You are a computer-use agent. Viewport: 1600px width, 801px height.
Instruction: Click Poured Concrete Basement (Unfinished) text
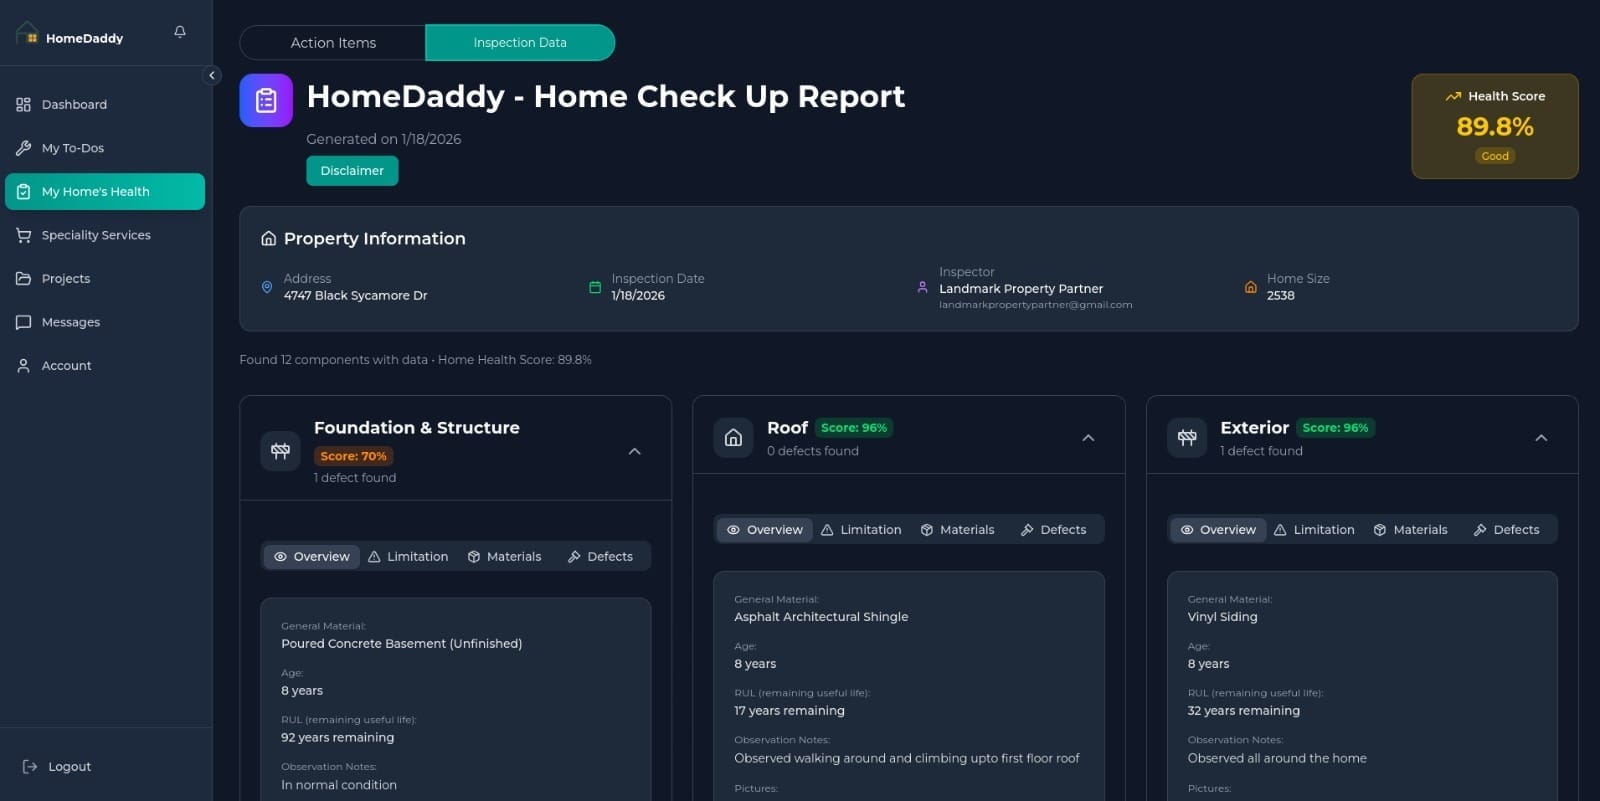click(401, 644)
